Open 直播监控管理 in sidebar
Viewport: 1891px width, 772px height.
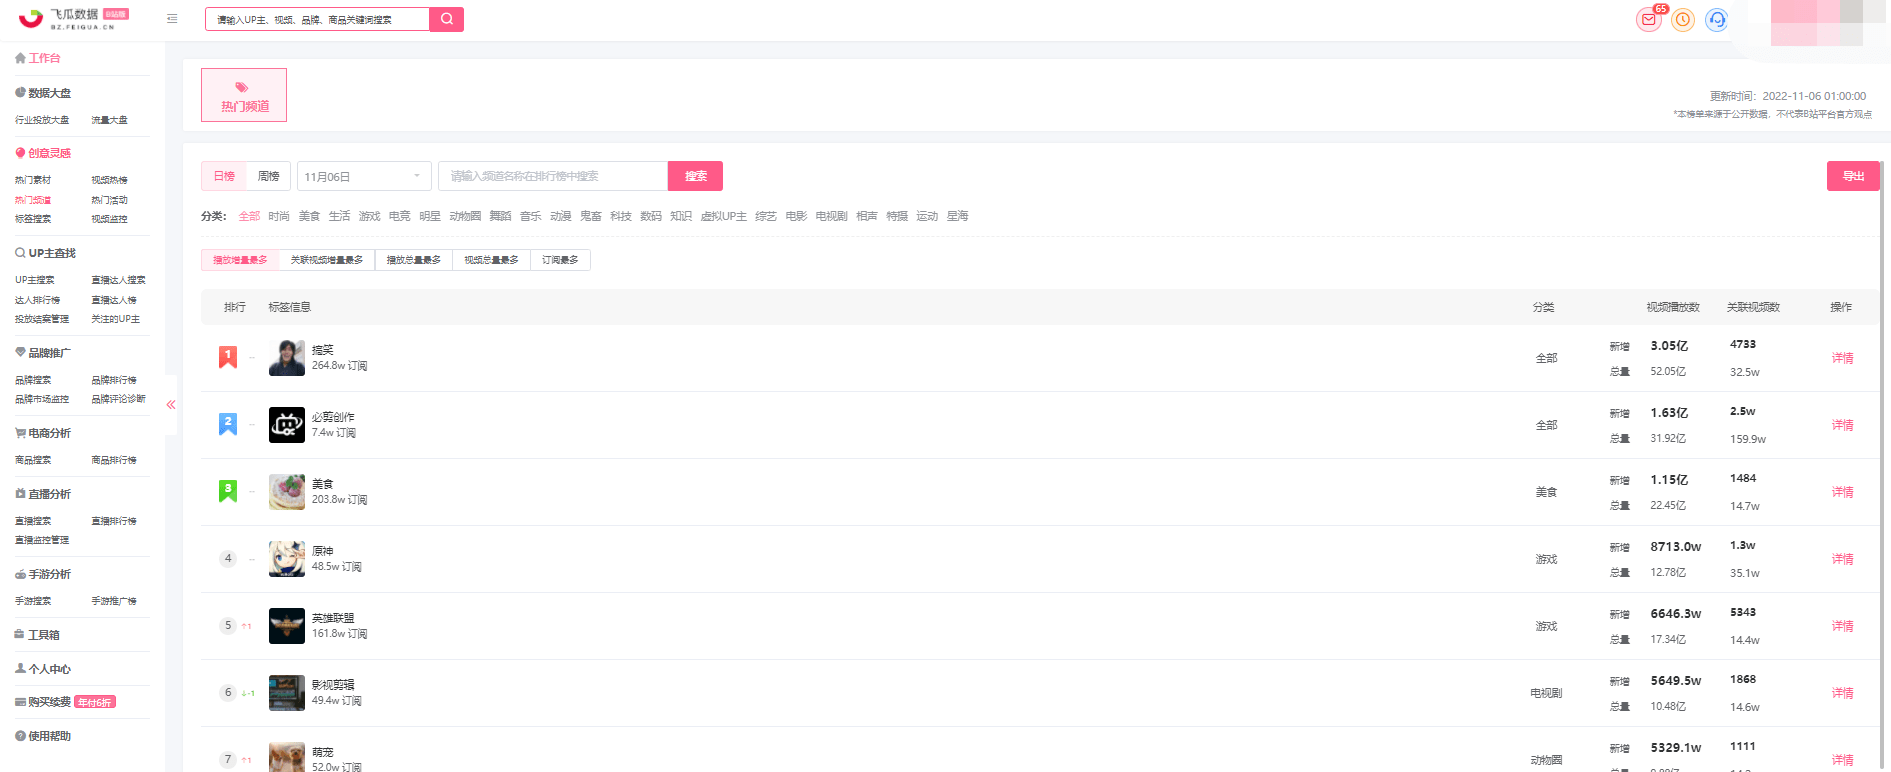42,540
